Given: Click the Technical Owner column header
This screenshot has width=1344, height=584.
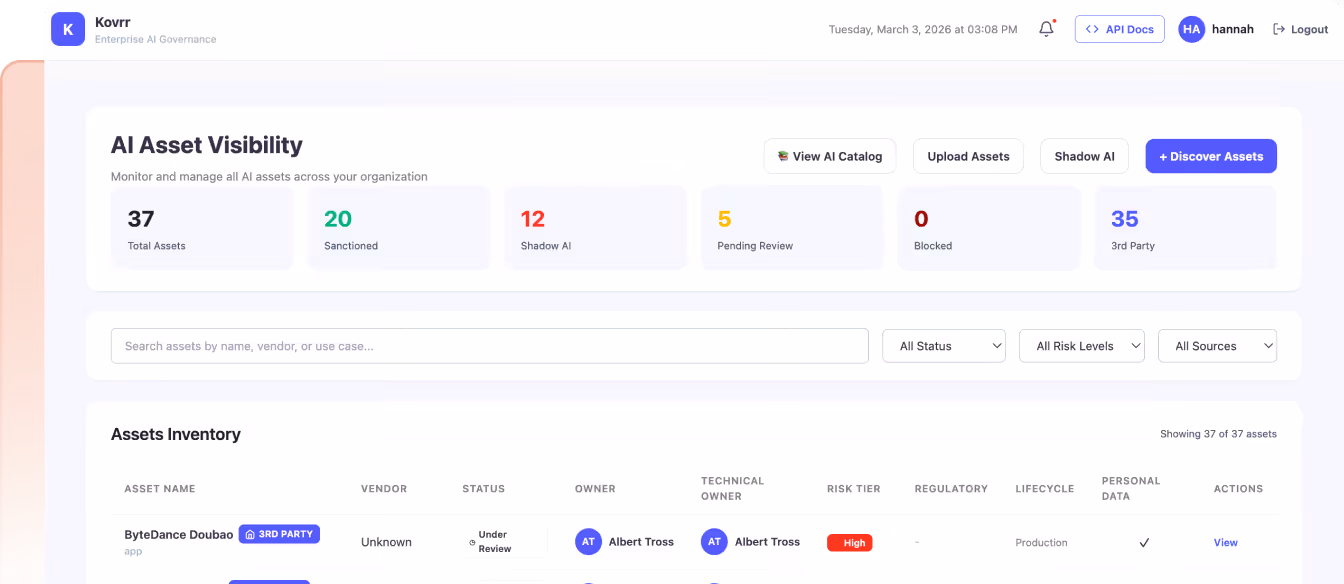Looking at the screenshot, I should pyautogui.click(x=732, y=489).
